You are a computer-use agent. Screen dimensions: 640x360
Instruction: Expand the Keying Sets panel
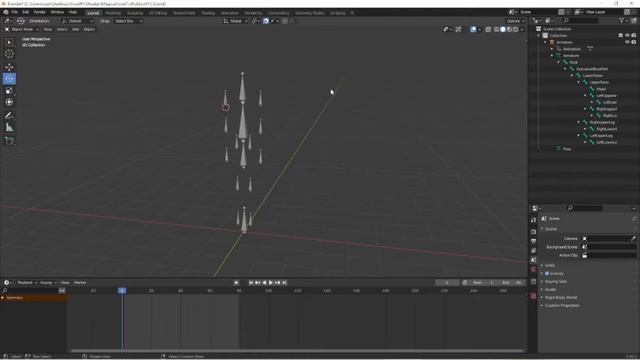pos(556,282)
